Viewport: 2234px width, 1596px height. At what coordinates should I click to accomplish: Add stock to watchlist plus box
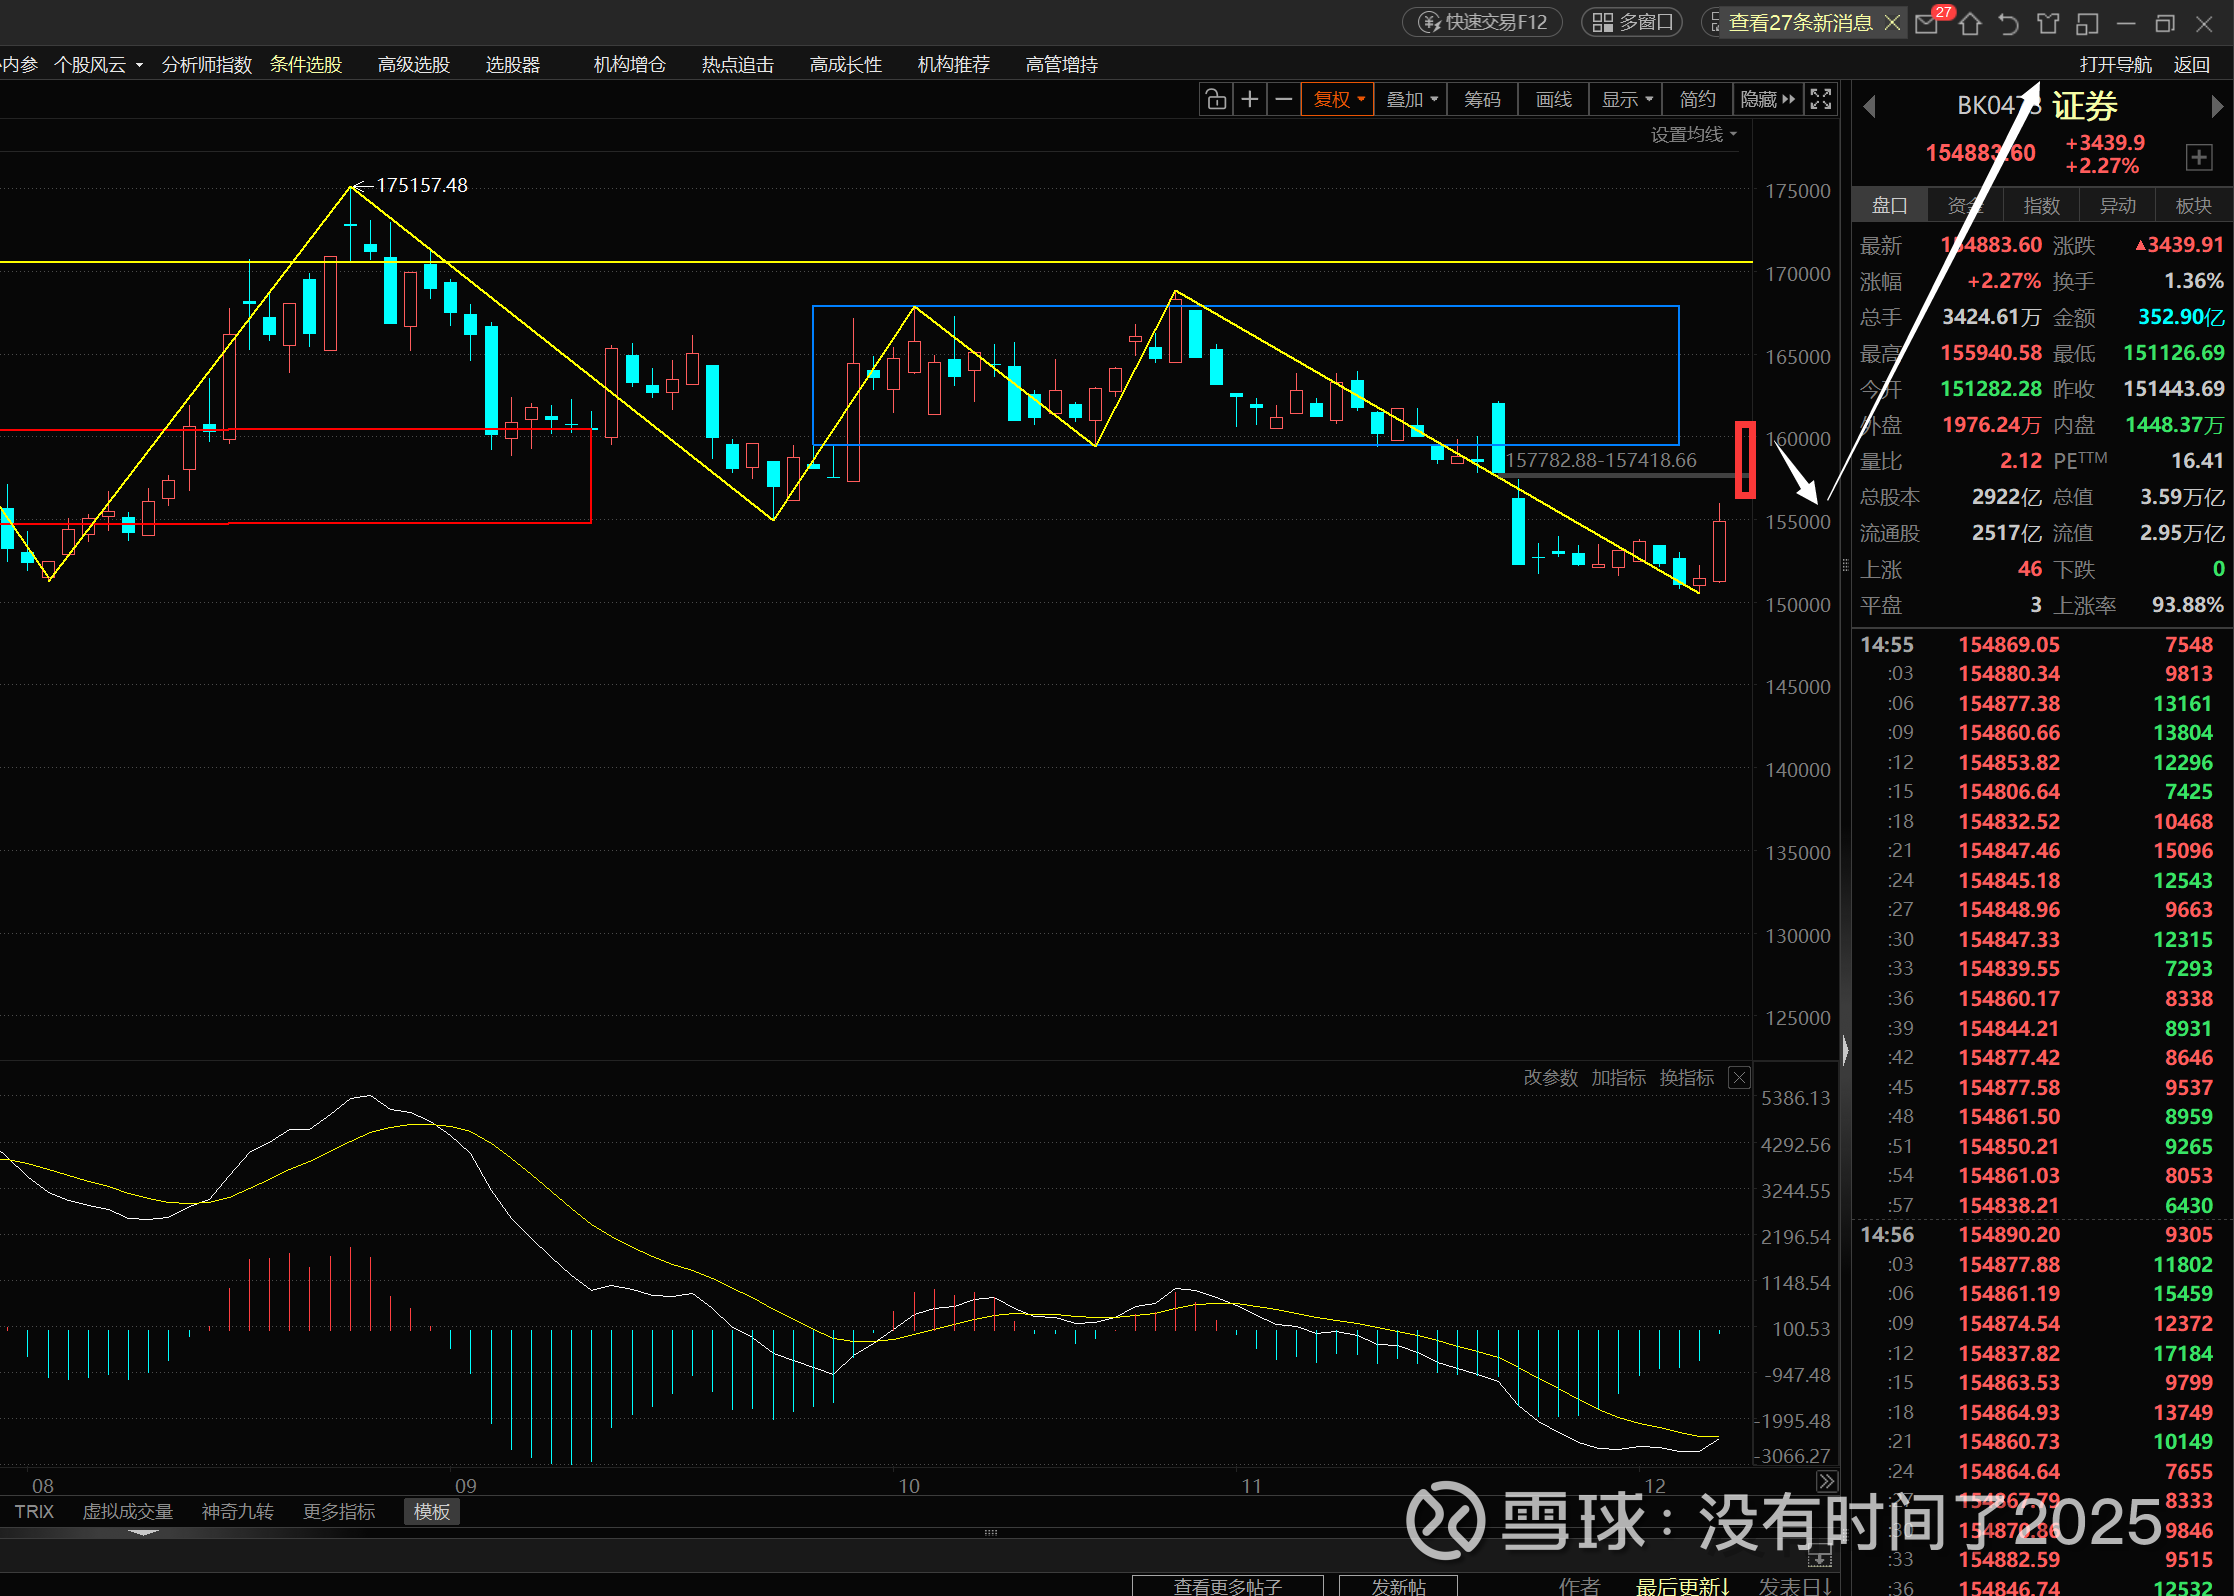tap(2198, 157)
